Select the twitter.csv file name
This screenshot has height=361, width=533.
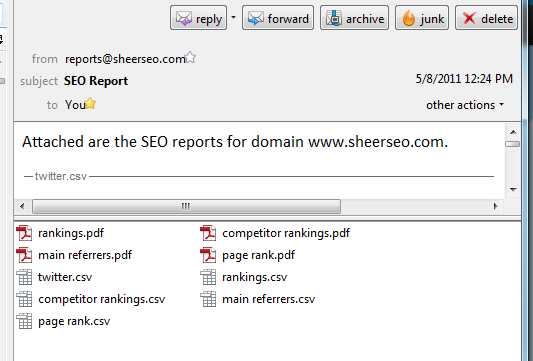[65, 277]
